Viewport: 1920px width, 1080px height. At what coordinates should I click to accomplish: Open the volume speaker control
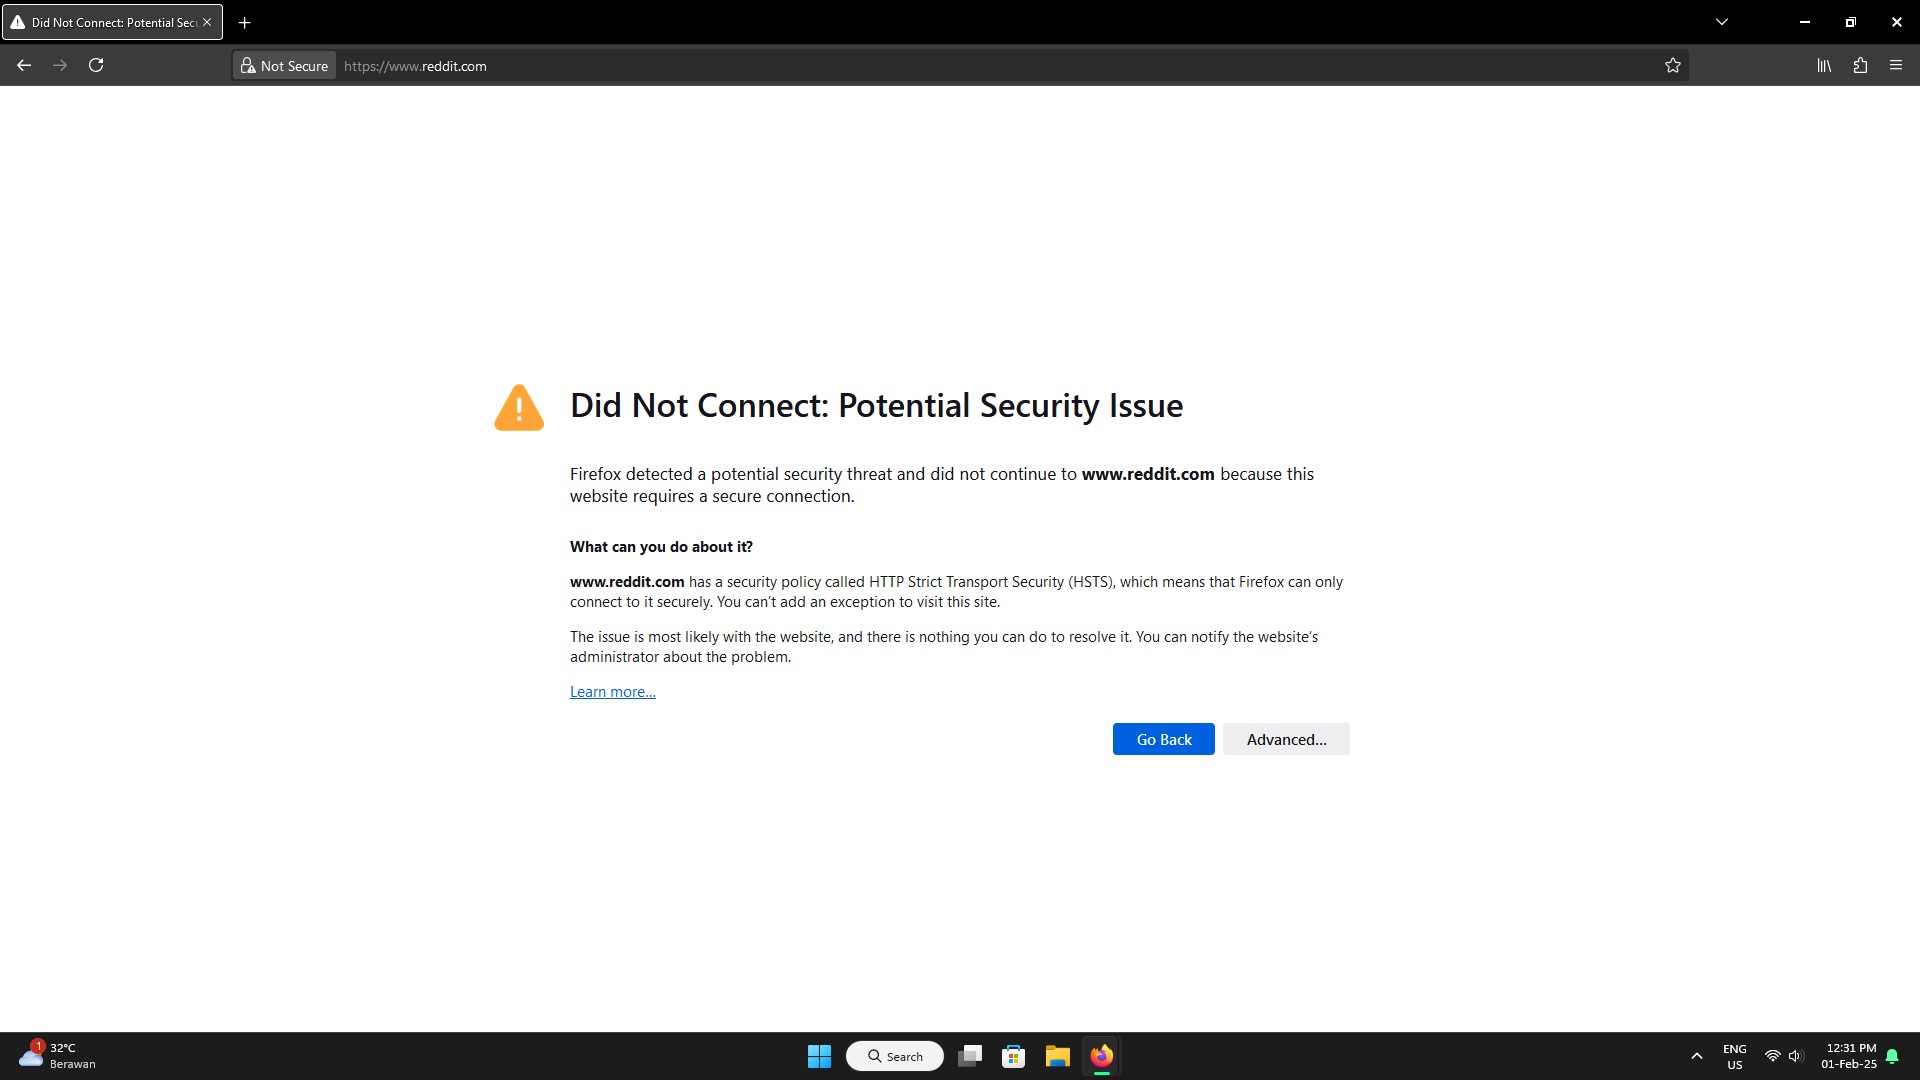[x=1796, y=1056]
